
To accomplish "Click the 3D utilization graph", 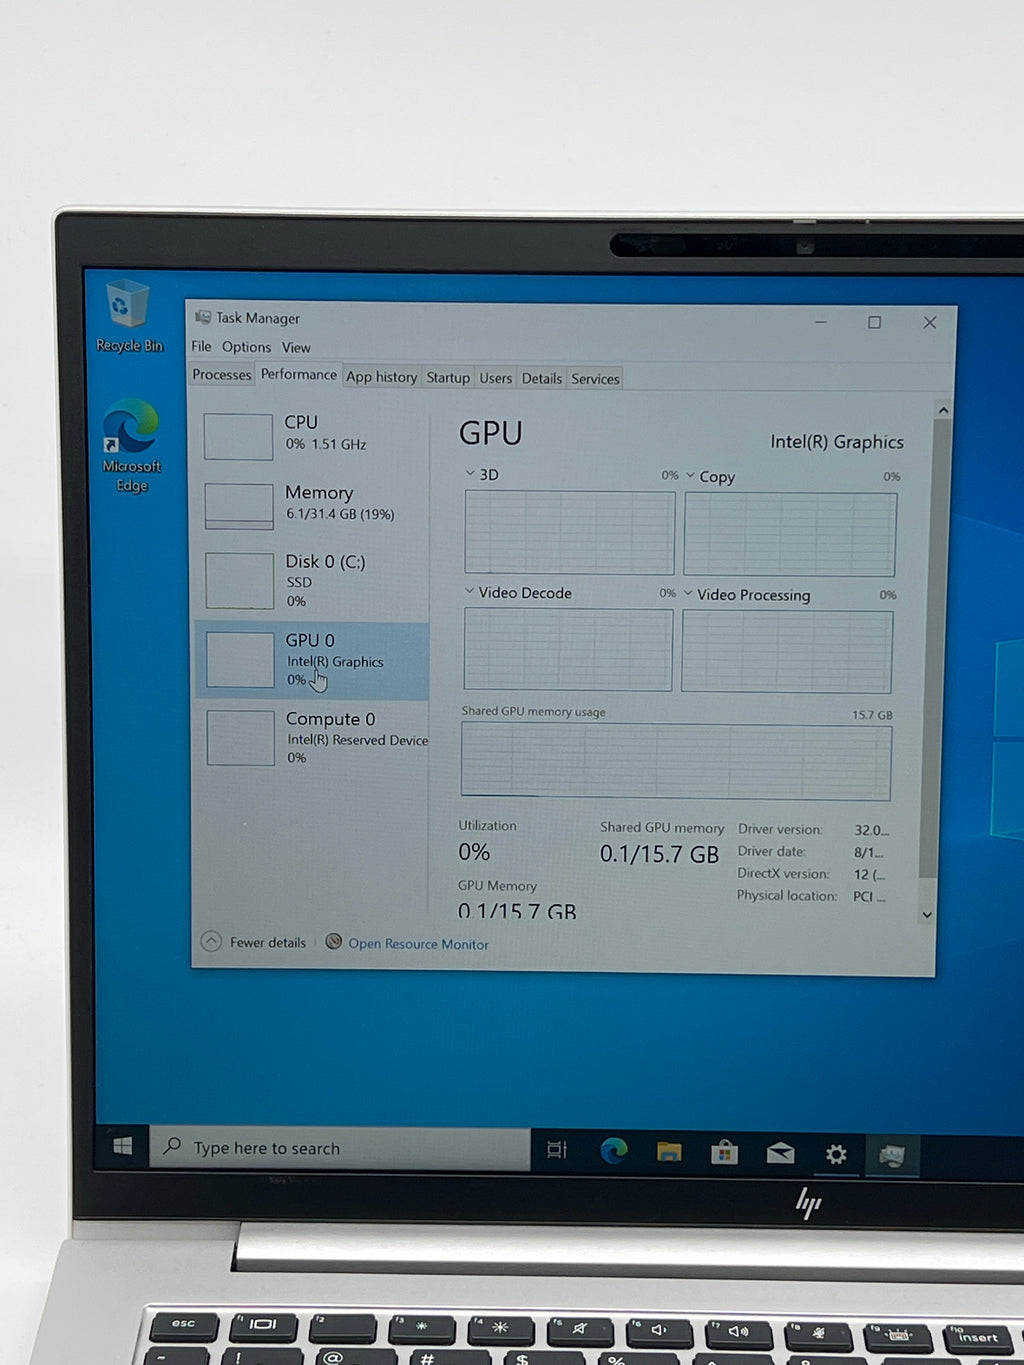I will (x=569, y=532).
